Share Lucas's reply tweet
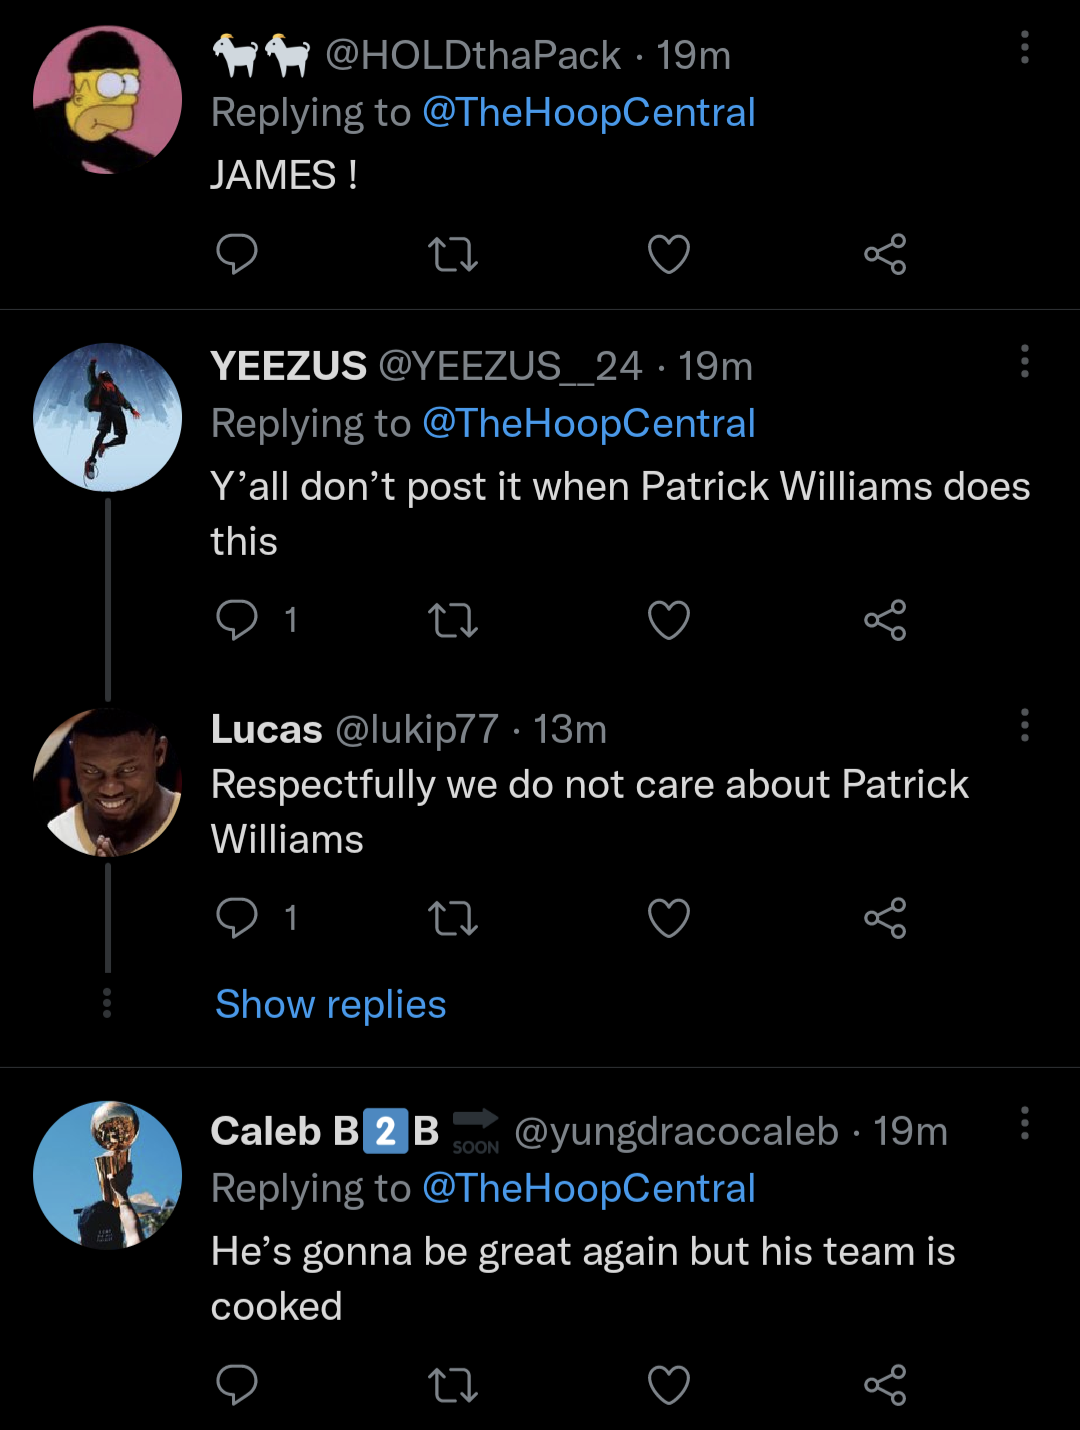Image resolution: width=1080 pixels, height=1430 pixels. click(x=885, y=918)
